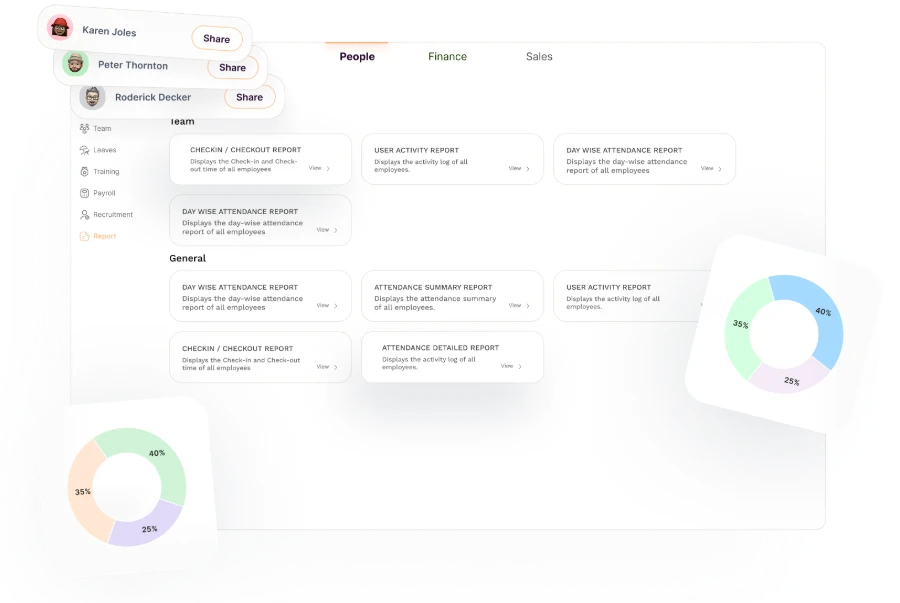Screen dimensions: 900x603
Task: Click Karen Joles' name
Action: 109,32
